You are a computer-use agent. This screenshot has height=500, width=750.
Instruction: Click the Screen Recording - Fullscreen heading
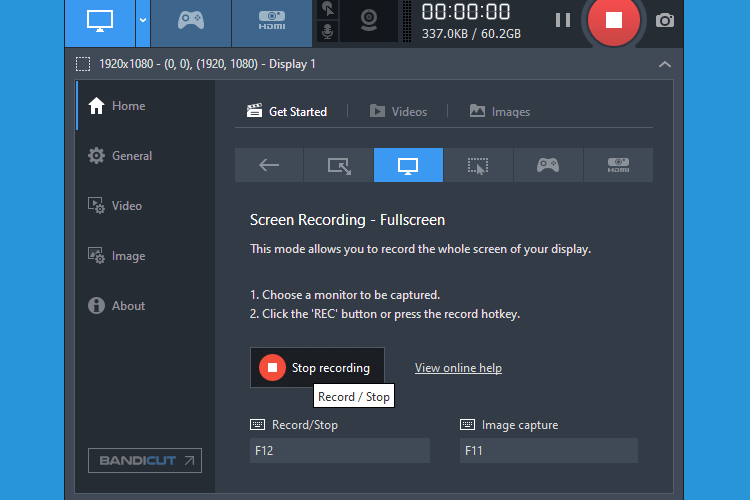tap(347, 220)
